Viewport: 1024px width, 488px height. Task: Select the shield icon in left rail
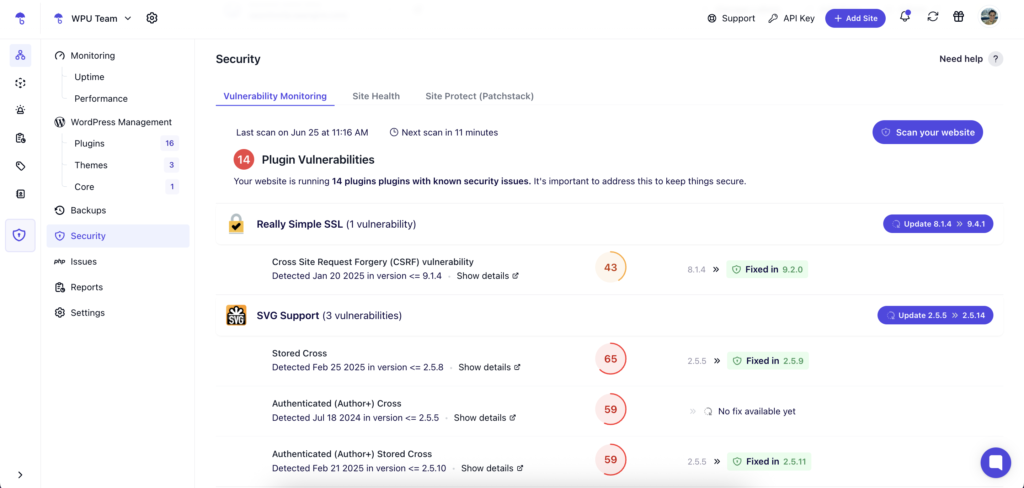coord(20,235)
